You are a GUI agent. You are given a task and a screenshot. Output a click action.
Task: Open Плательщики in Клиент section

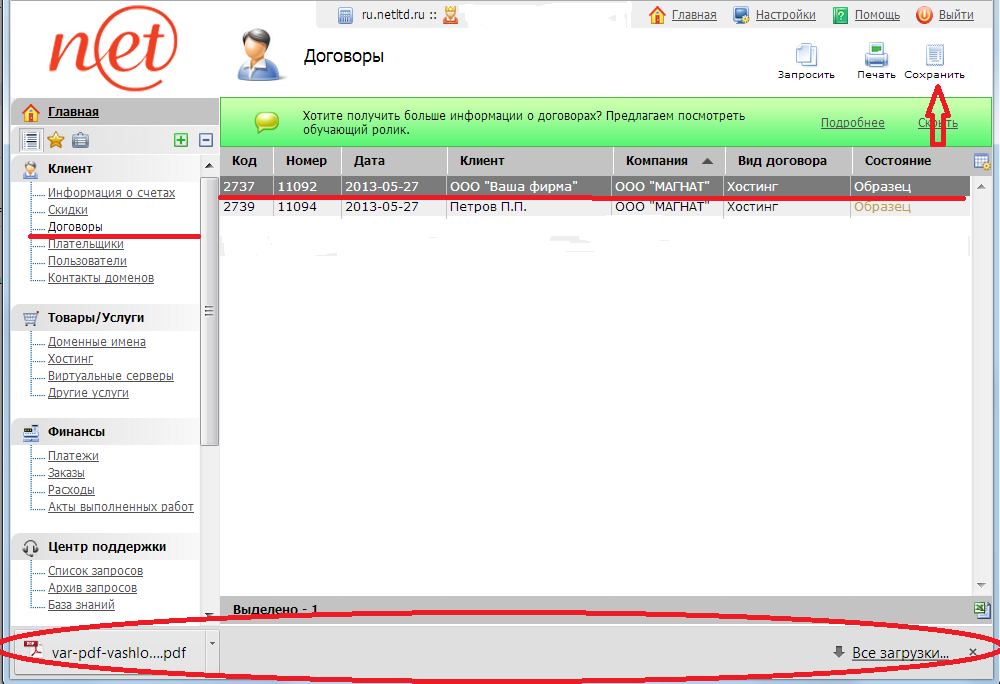coord(86,244)
